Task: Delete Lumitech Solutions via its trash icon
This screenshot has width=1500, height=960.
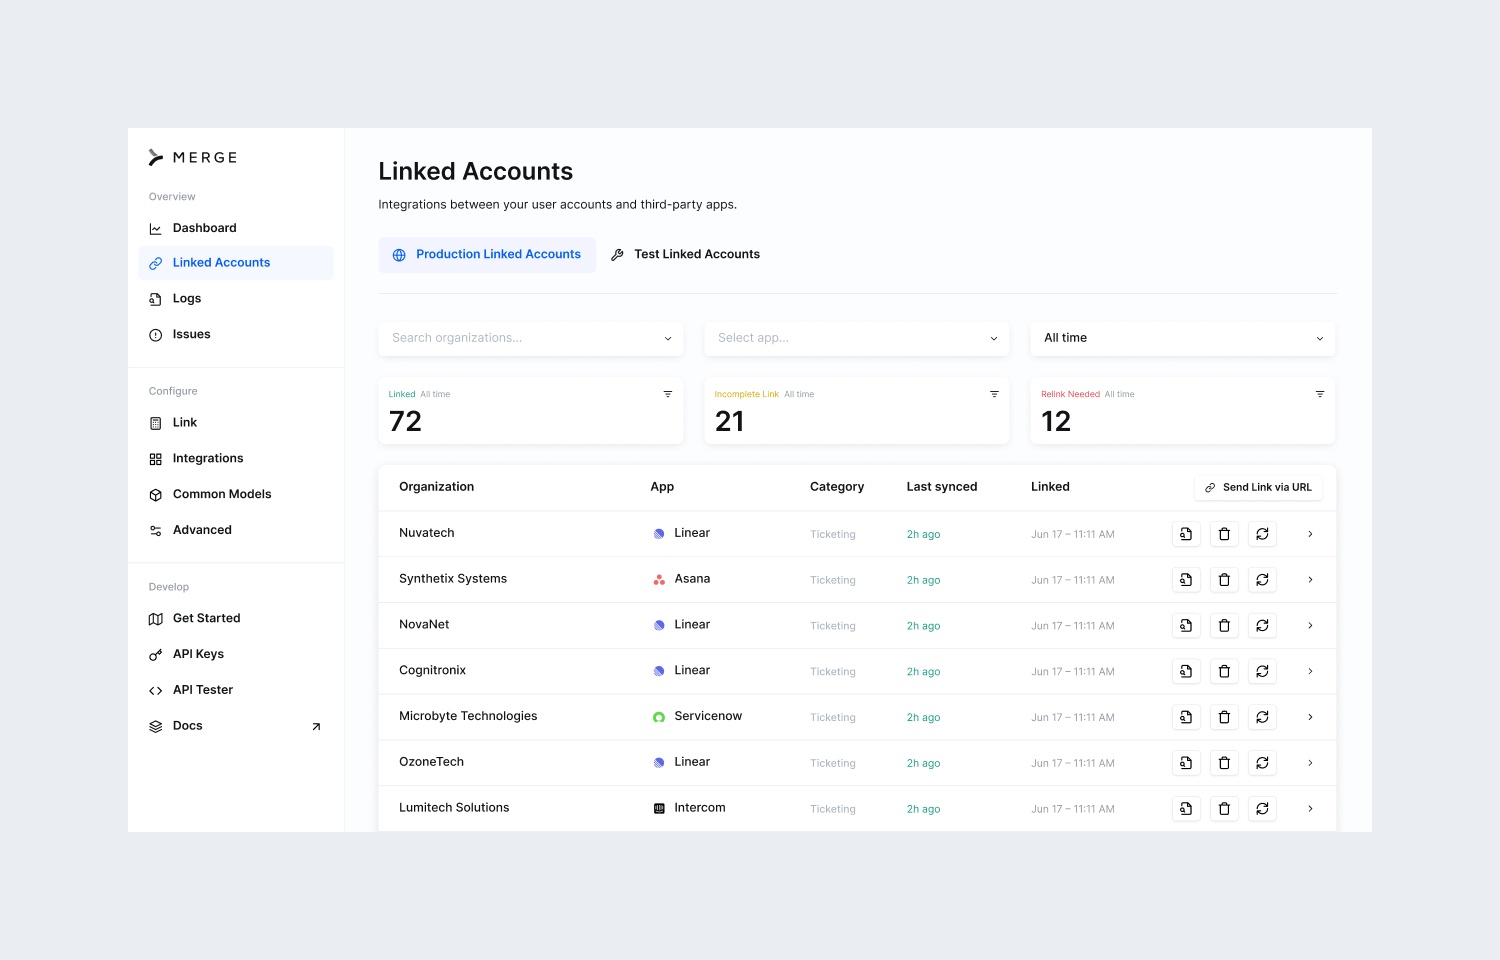Action: click(1224, 809)
